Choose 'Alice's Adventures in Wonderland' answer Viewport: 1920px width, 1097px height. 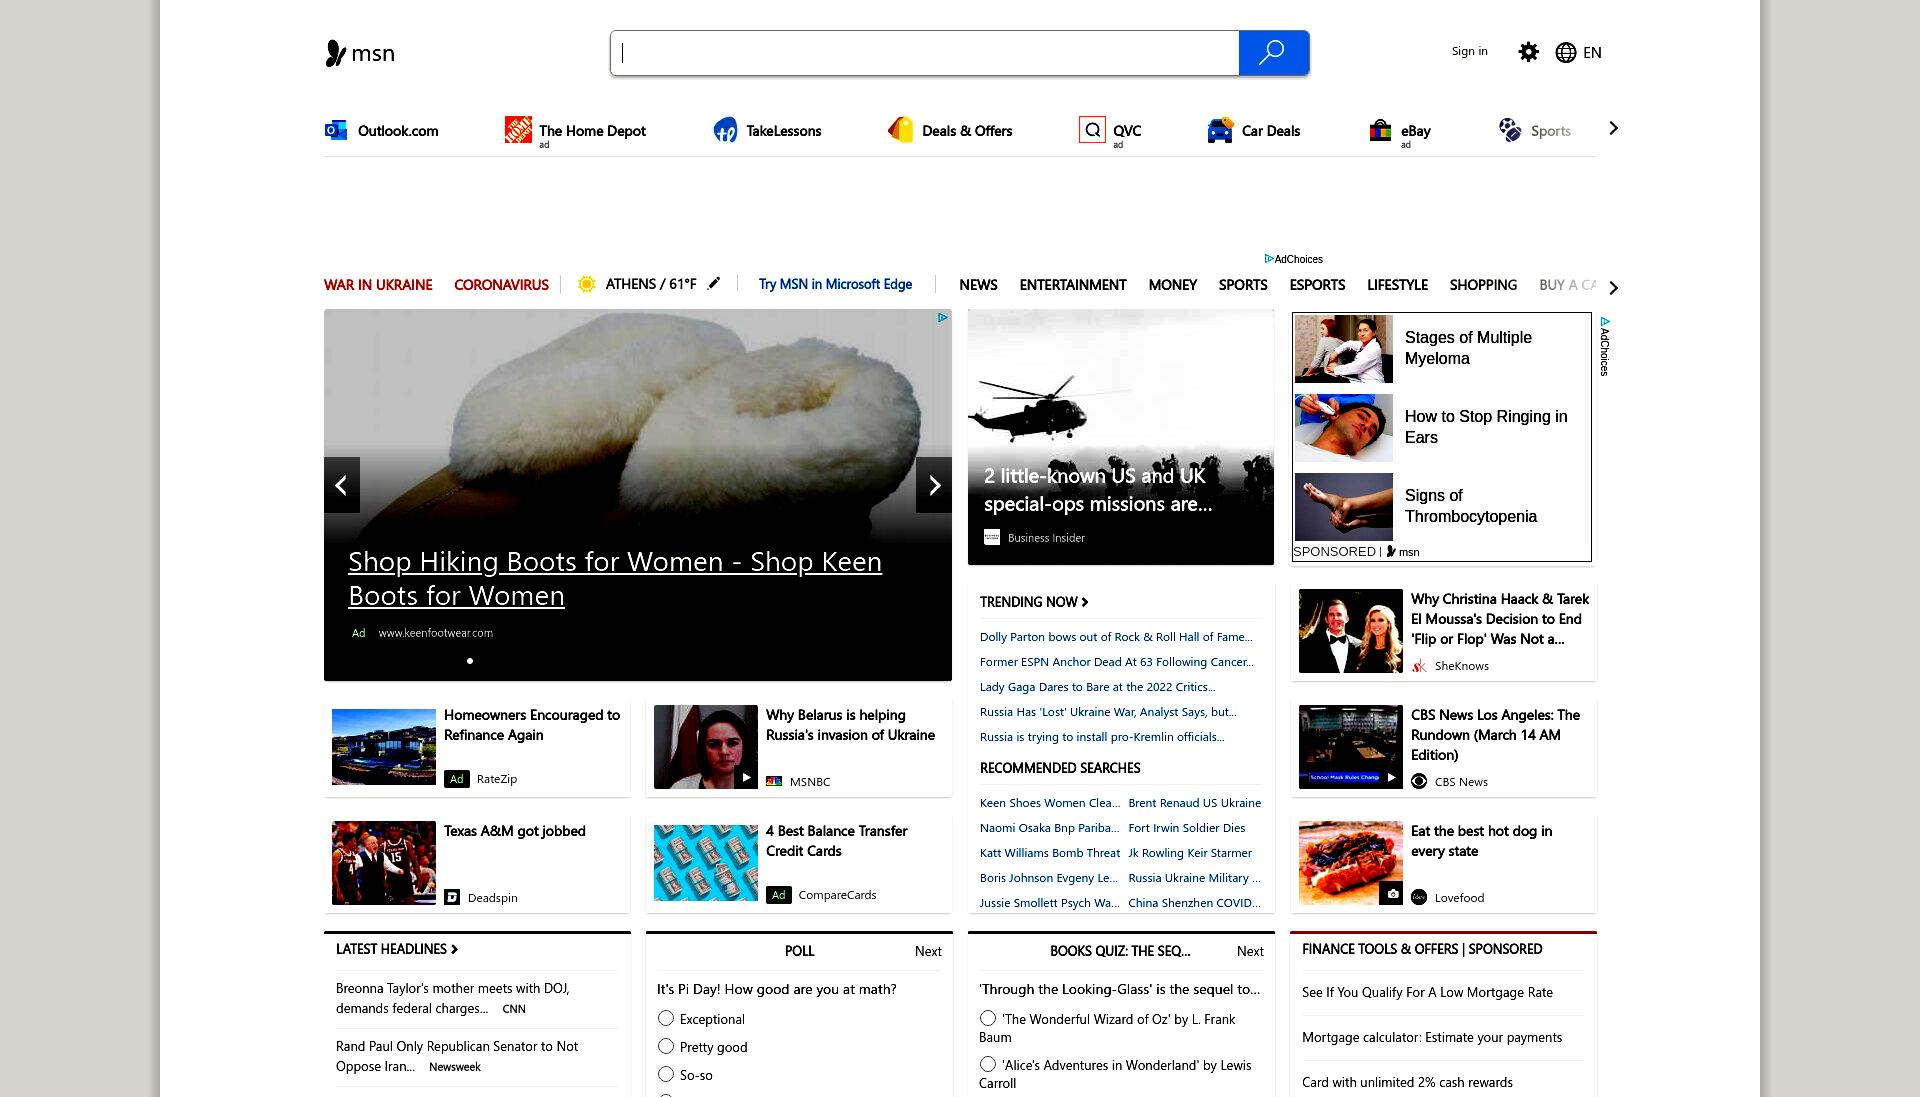[988, 1064]
